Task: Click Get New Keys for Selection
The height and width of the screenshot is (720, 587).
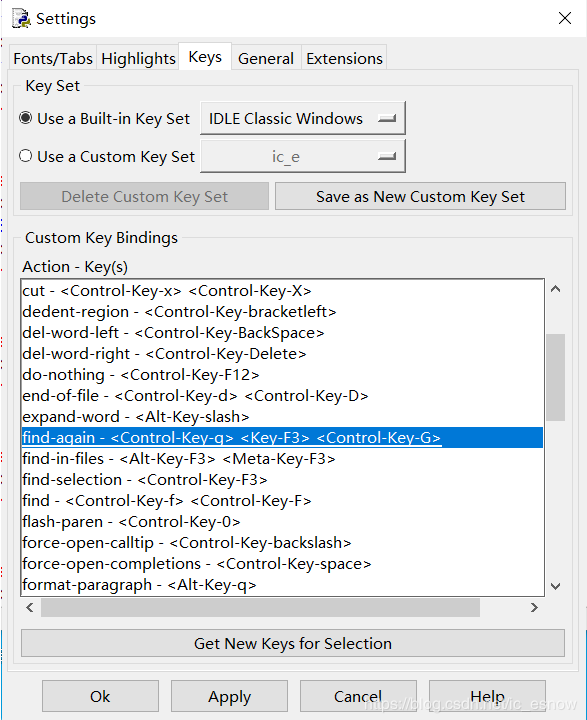Action: coord(293,643)
